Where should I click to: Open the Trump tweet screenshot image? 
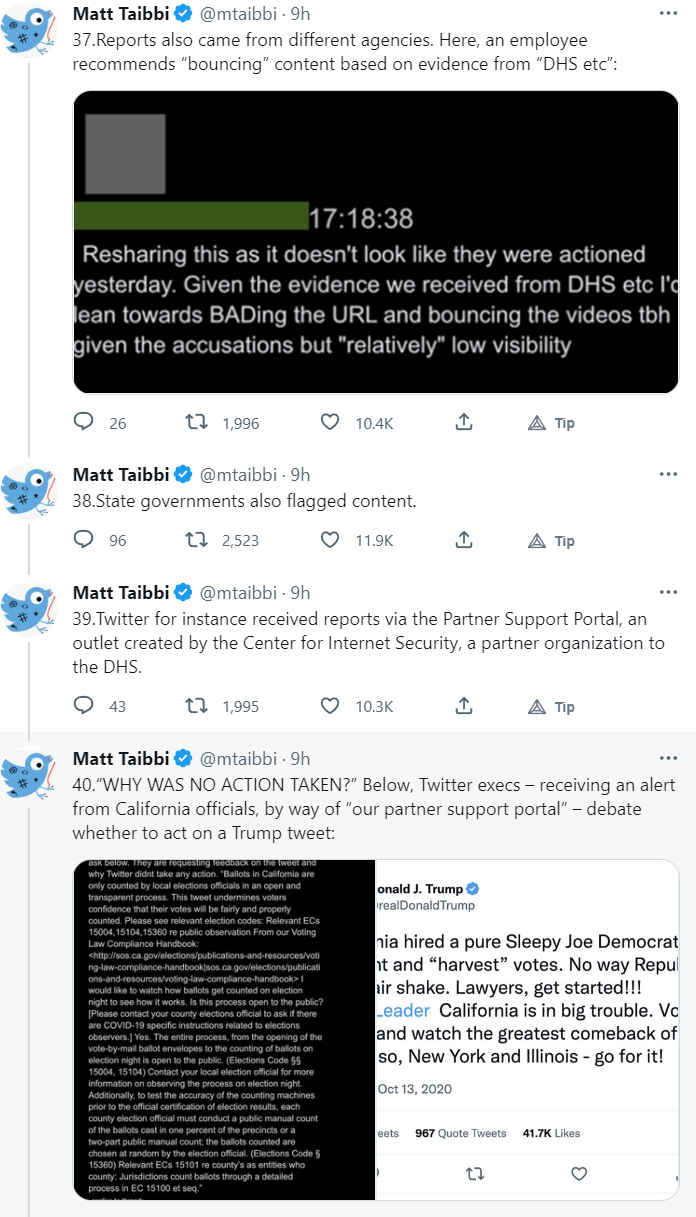(x=526, y=1029)
